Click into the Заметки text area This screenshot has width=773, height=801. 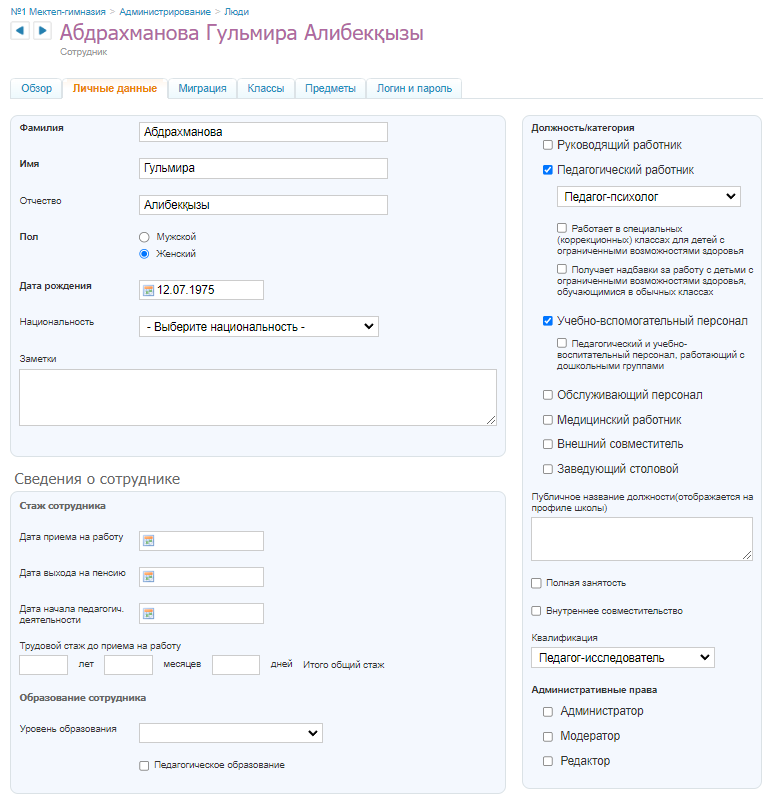(258, 397)
